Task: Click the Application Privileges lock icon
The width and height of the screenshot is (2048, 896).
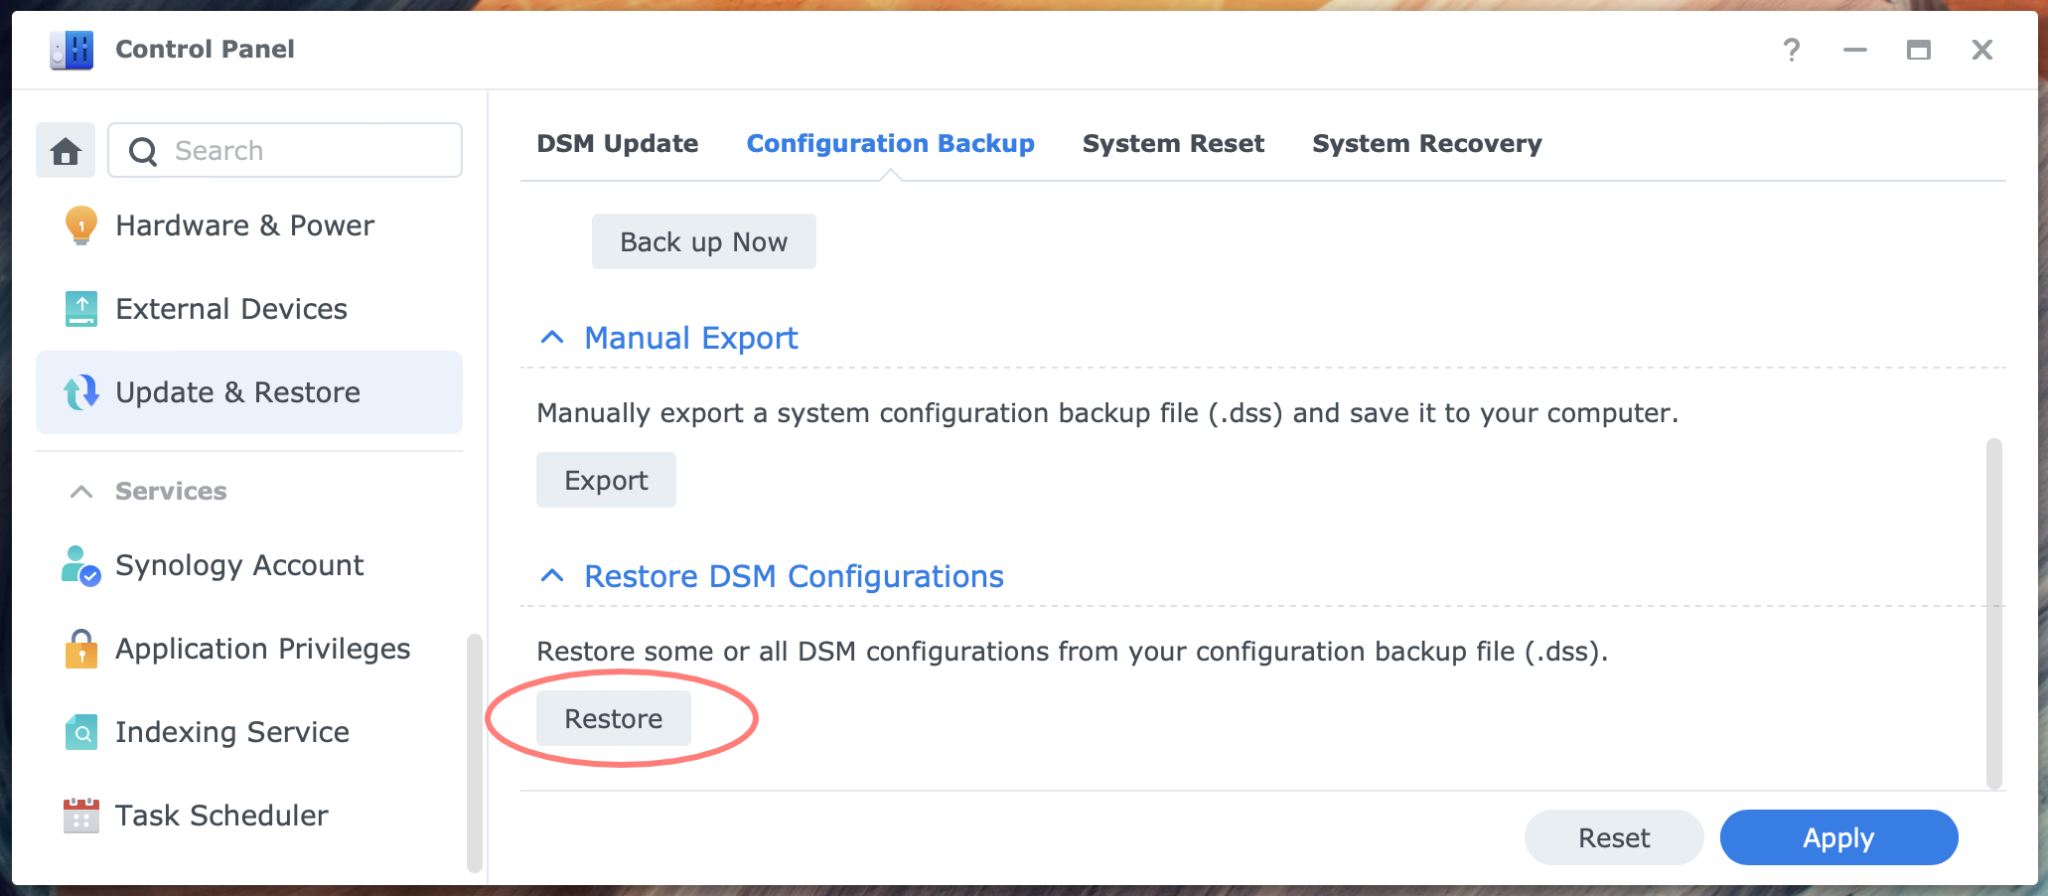Action: [80, 648]
